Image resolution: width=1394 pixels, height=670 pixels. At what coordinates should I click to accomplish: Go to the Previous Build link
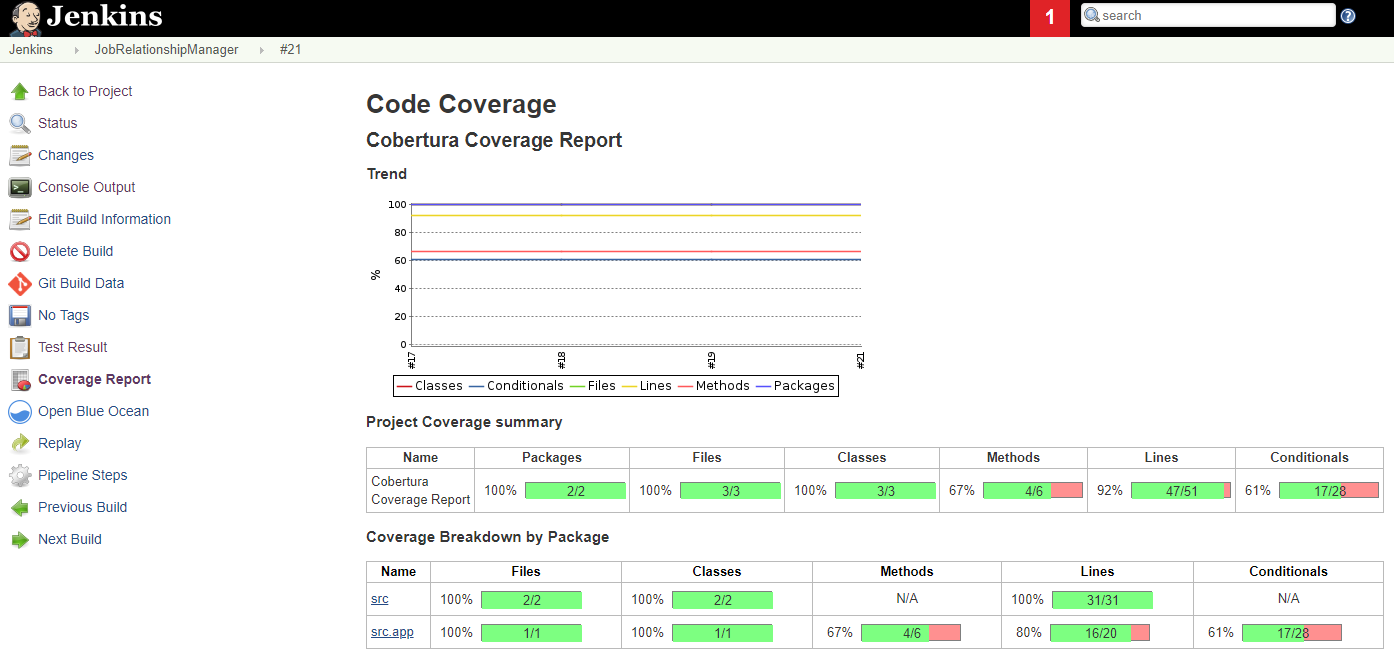[83, 507]
